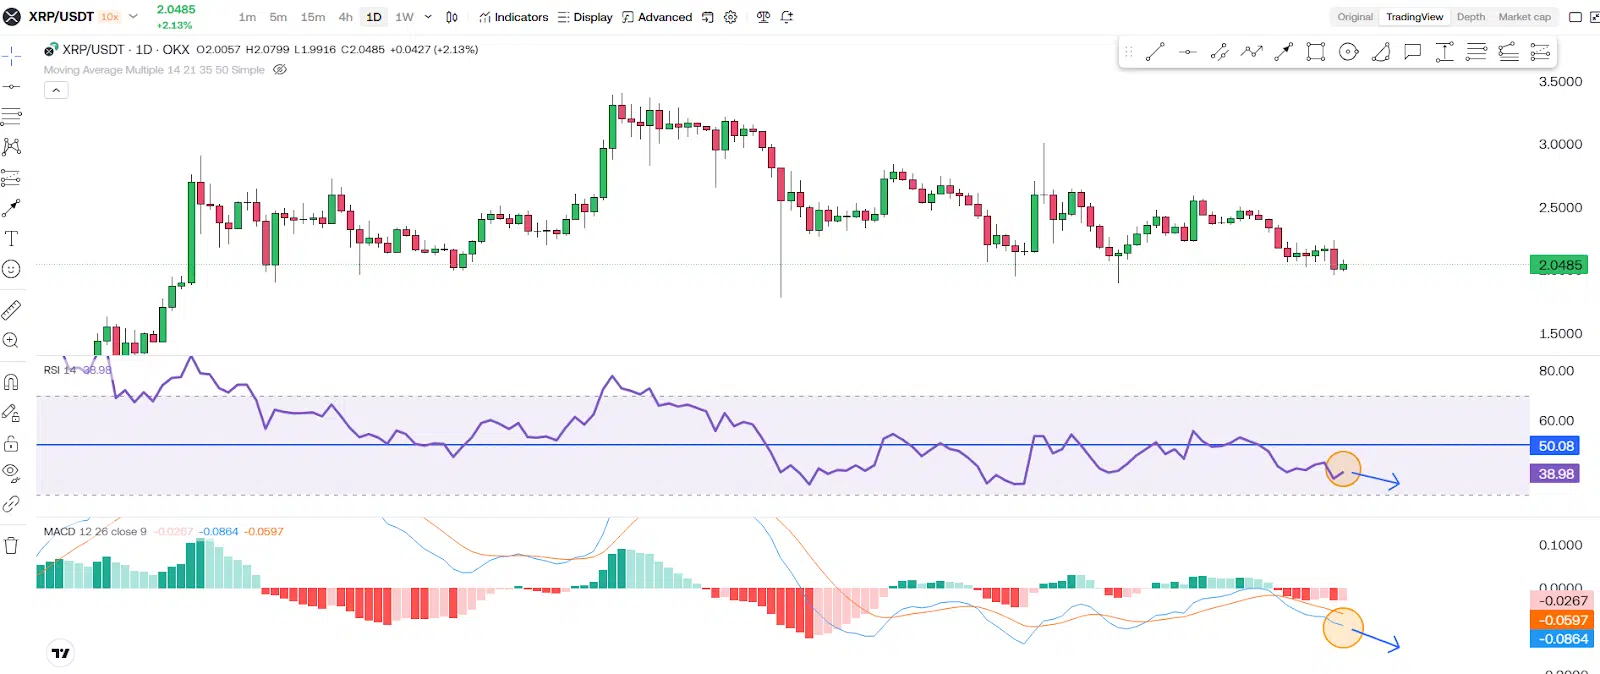Select the trend line tool in floating toolbar

[1155, 52]
